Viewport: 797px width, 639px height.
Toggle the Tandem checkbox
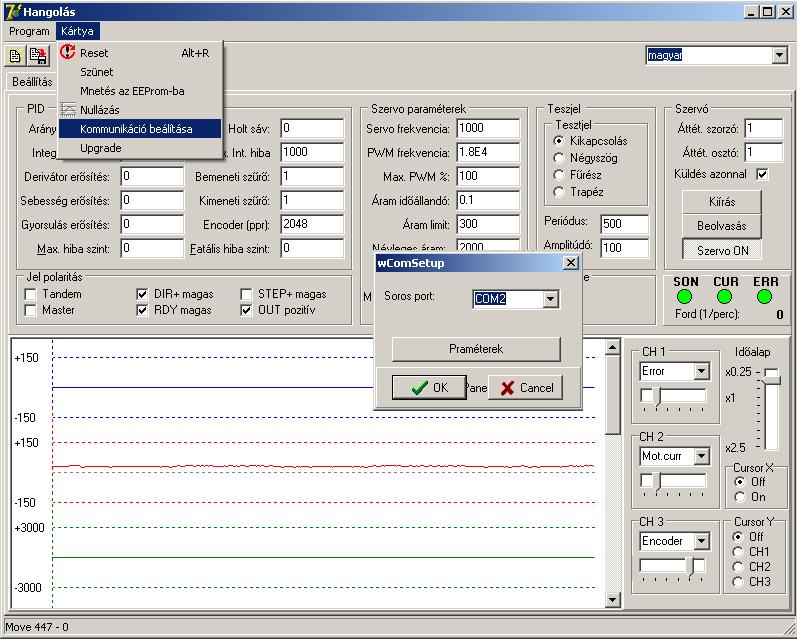31,295
